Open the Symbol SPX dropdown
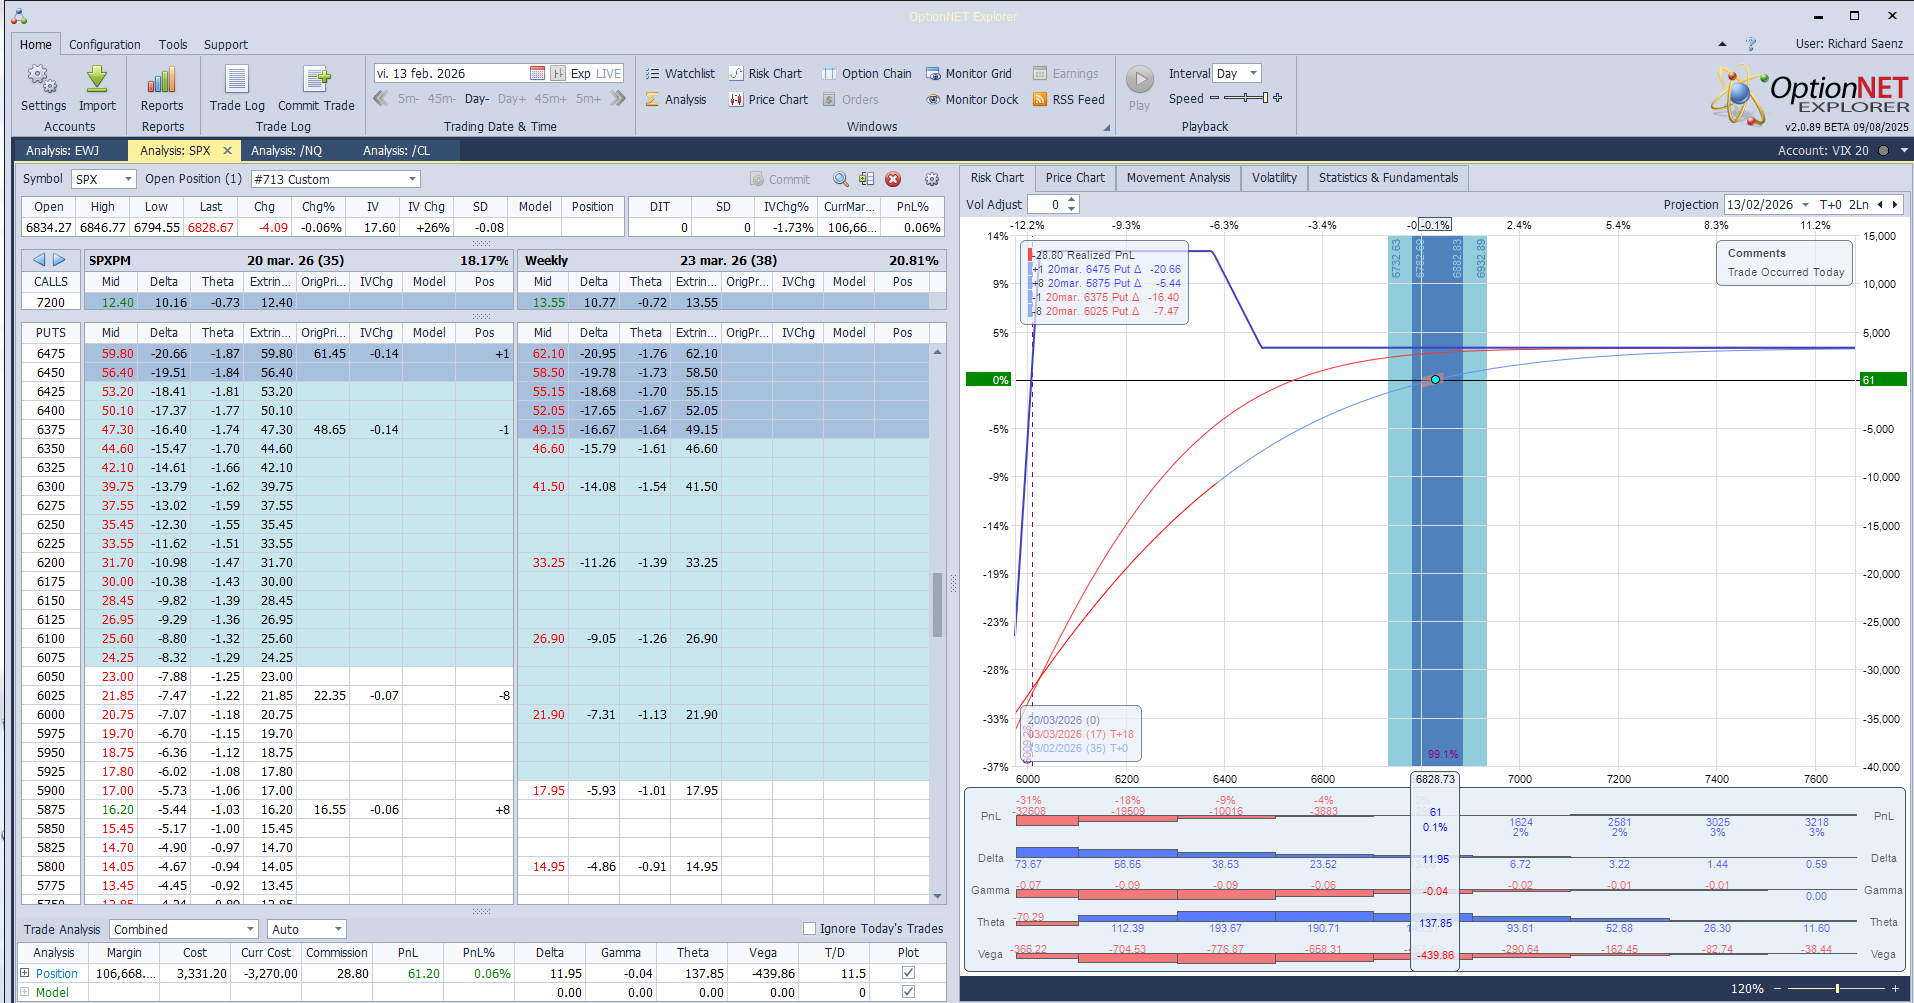The image size is (1914, 1003). pos(128,179)
